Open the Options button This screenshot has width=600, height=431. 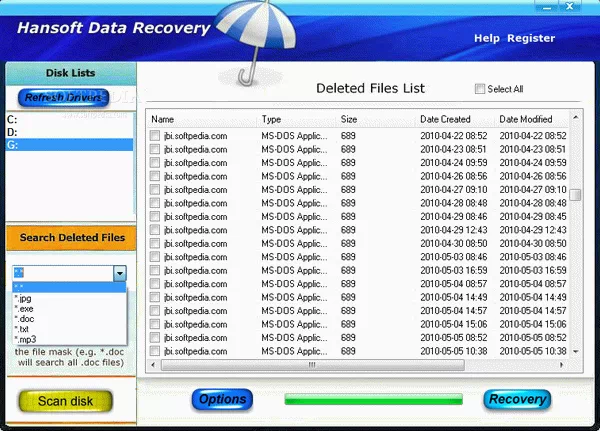(x=222, y=399)
